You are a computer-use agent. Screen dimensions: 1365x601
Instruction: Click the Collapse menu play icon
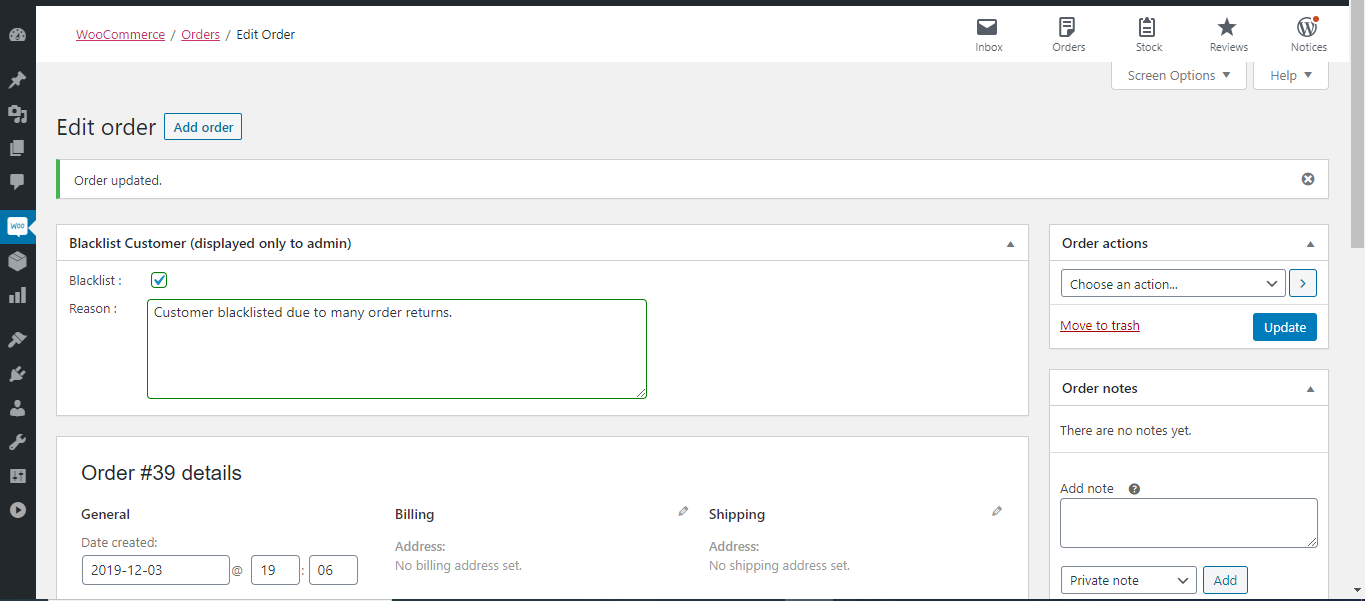(17, 510)
